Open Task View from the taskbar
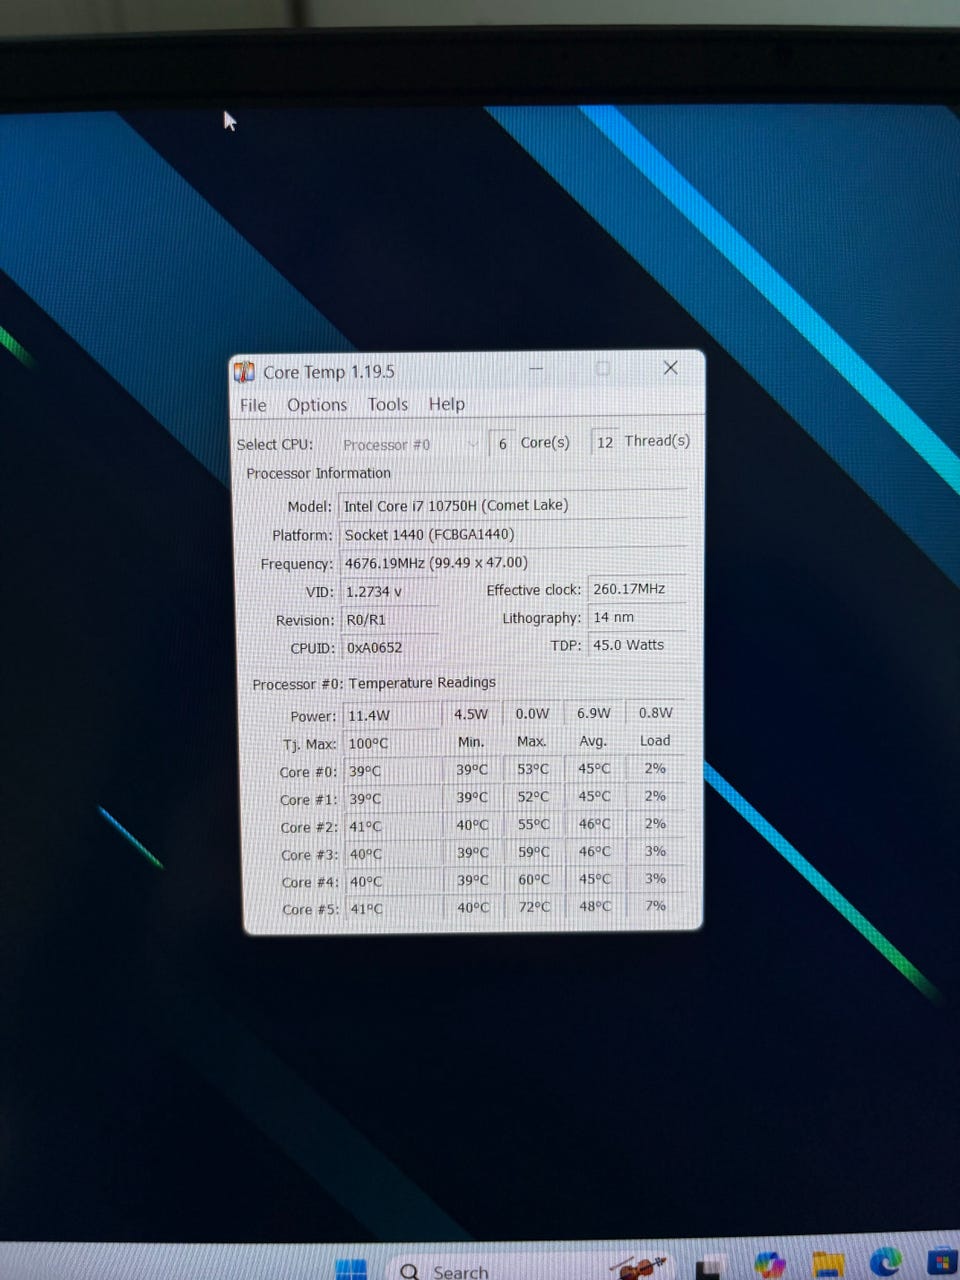 coord(709,1270)
